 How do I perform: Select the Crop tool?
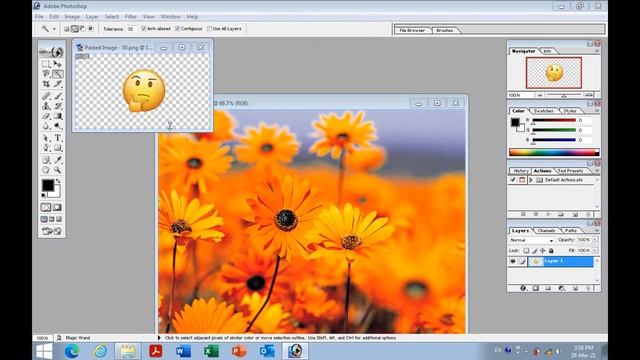[46, 84]
